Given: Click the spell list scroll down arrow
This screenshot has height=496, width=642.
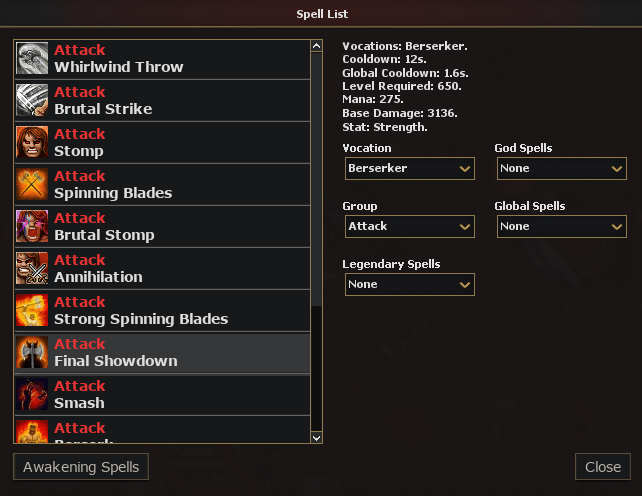Looking at the screenshot, I should click(x=316, y=438).
